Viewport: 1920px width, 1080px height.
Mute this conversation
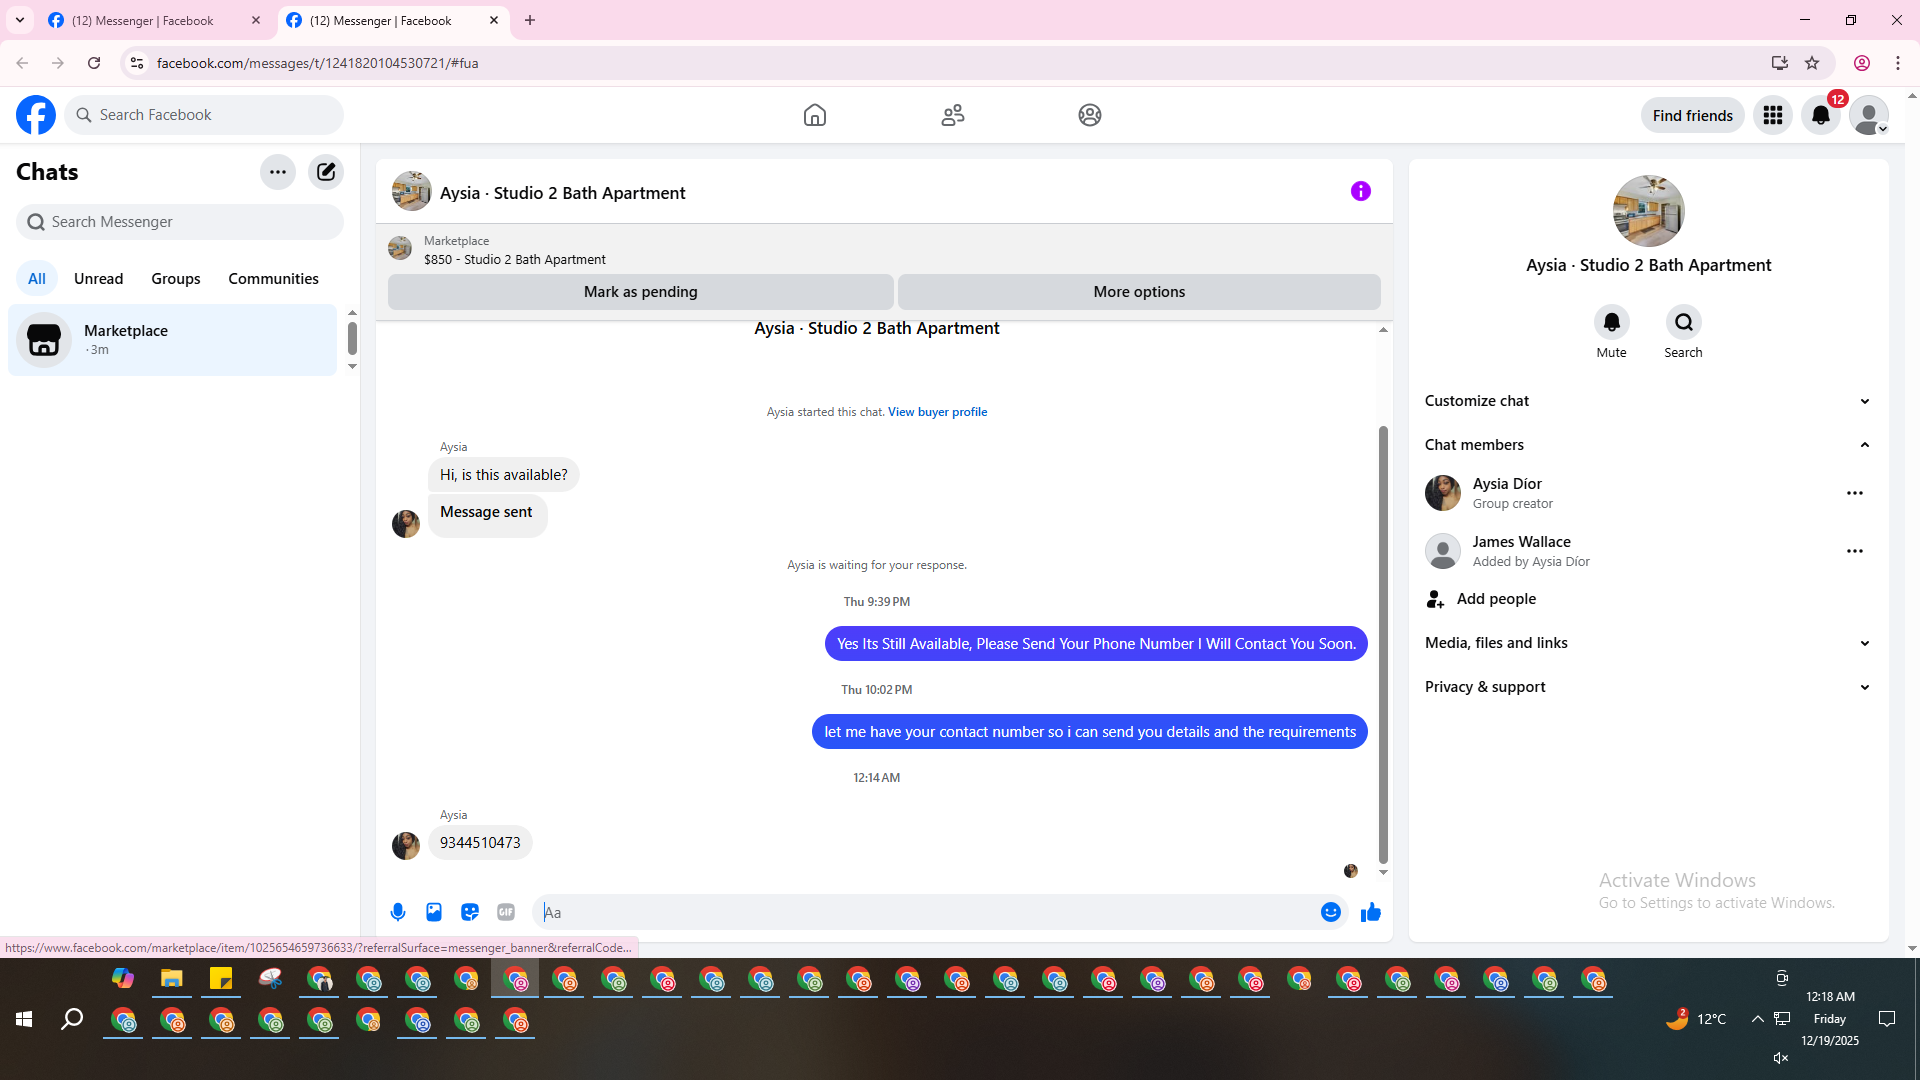pos(1611,323)
